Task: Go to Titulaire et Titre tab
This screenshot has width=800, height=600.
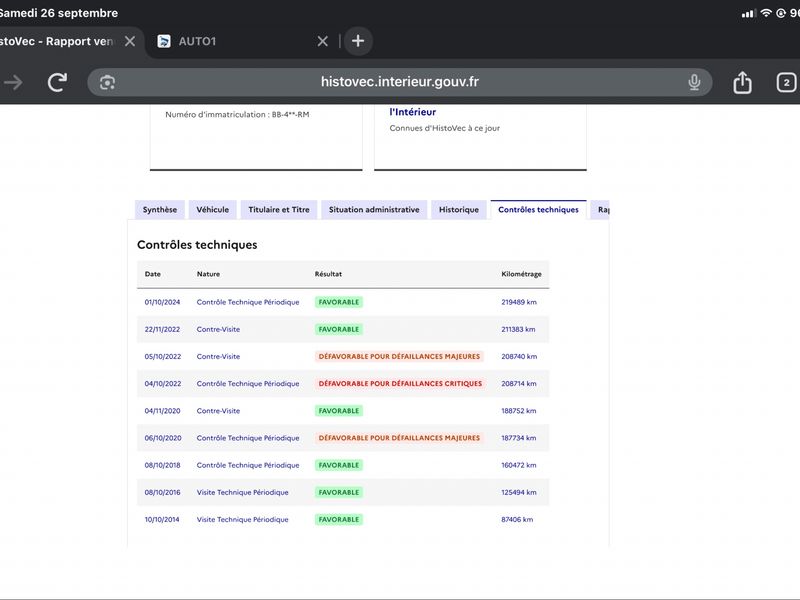Action: pyautogui.click(x=279, y=210)
